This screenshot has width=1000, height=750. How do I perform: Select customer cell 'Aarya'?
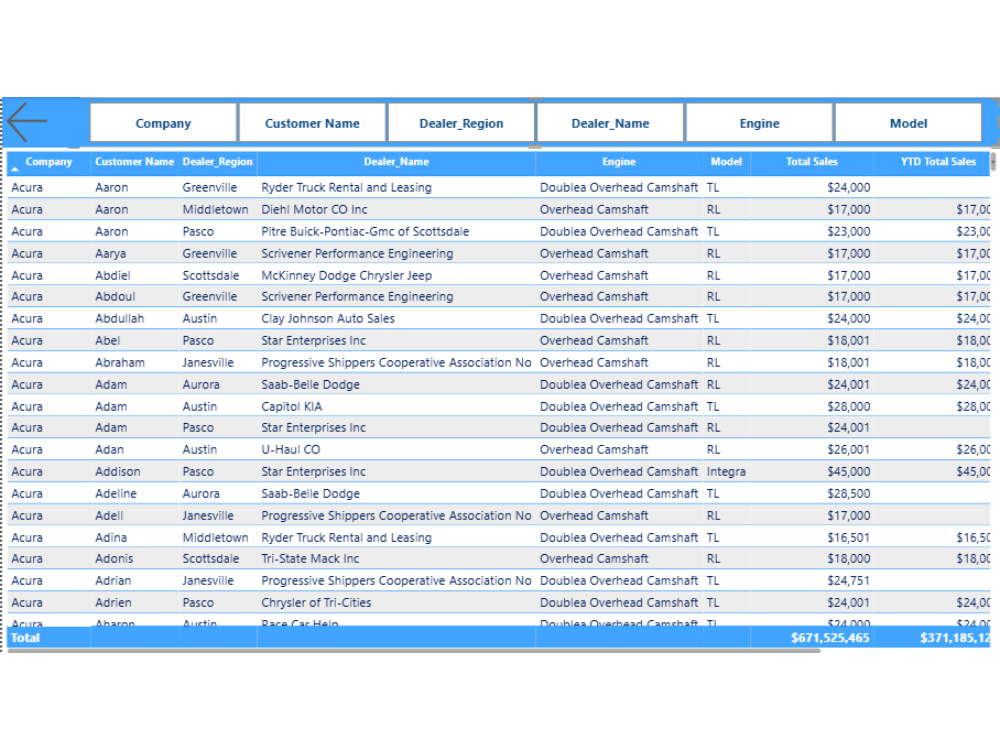[x=110, y=254]
